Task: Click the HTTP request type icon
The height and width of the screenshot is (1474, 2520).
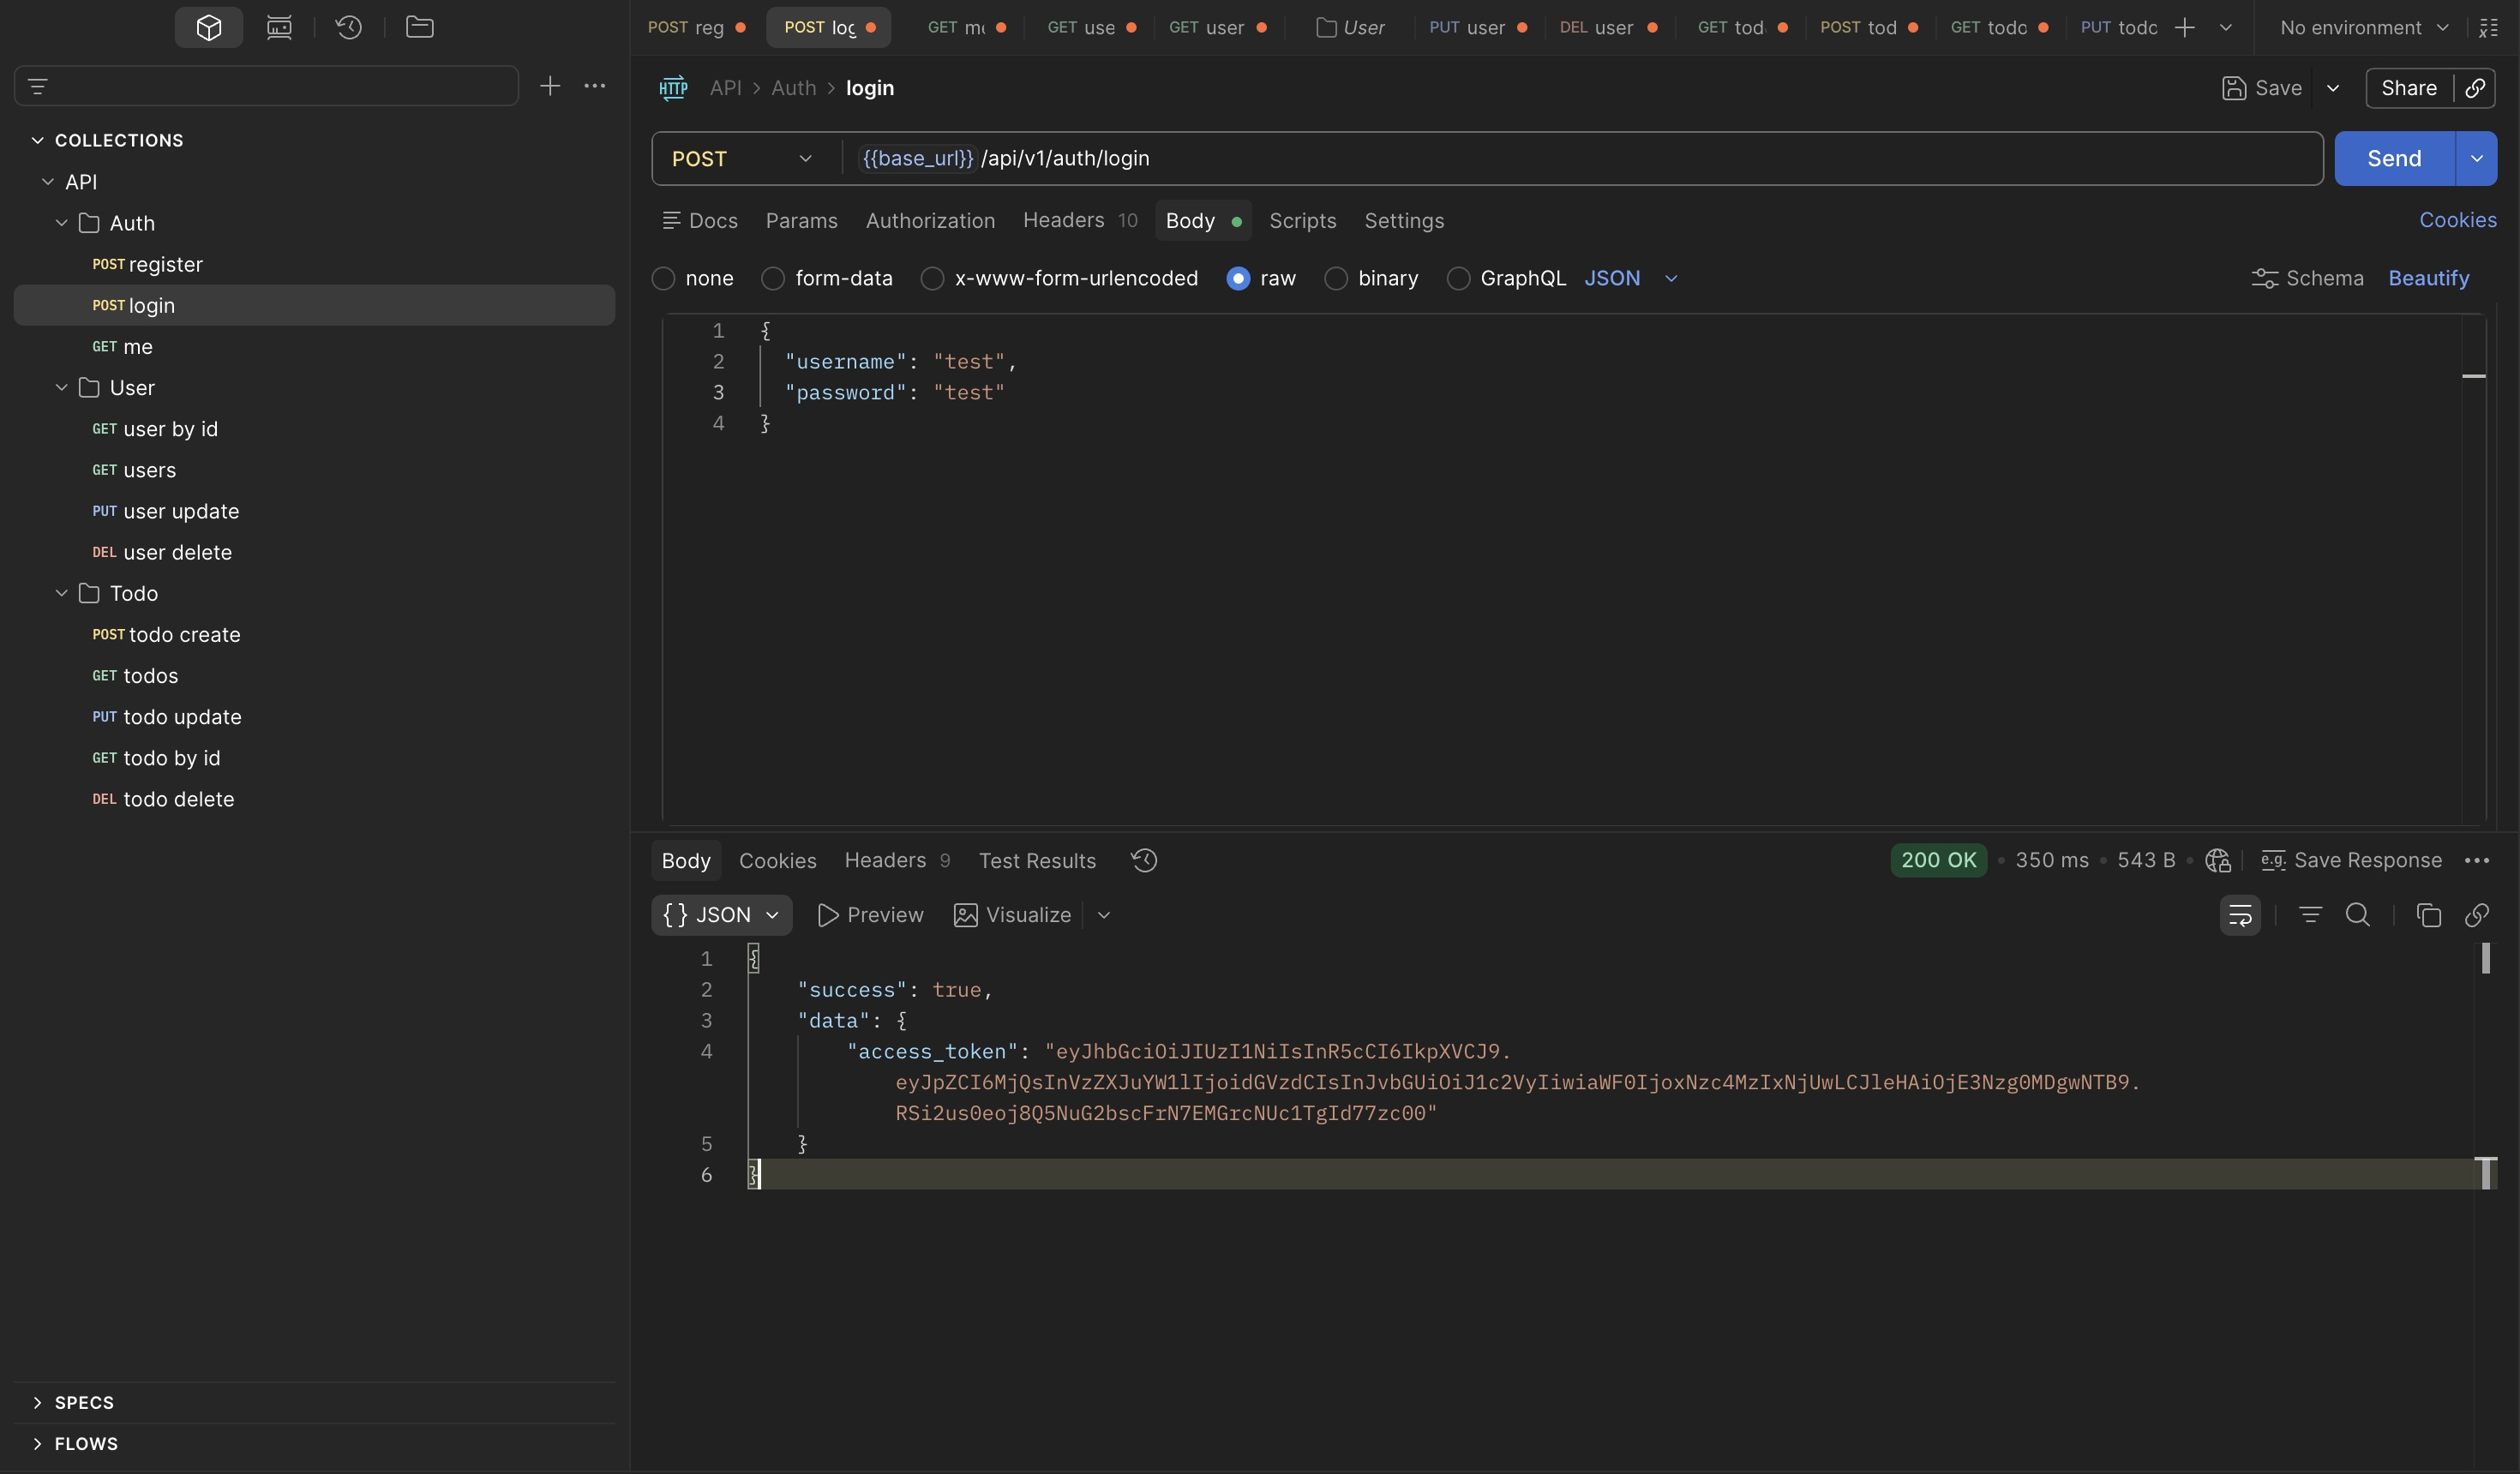Action: click(673, 88)
